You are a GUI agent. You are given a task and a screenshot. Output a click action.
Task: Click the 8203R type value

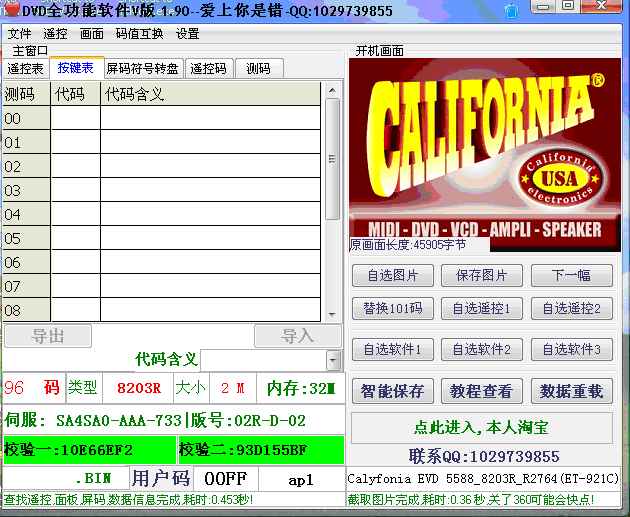click(x=138, y=388)
